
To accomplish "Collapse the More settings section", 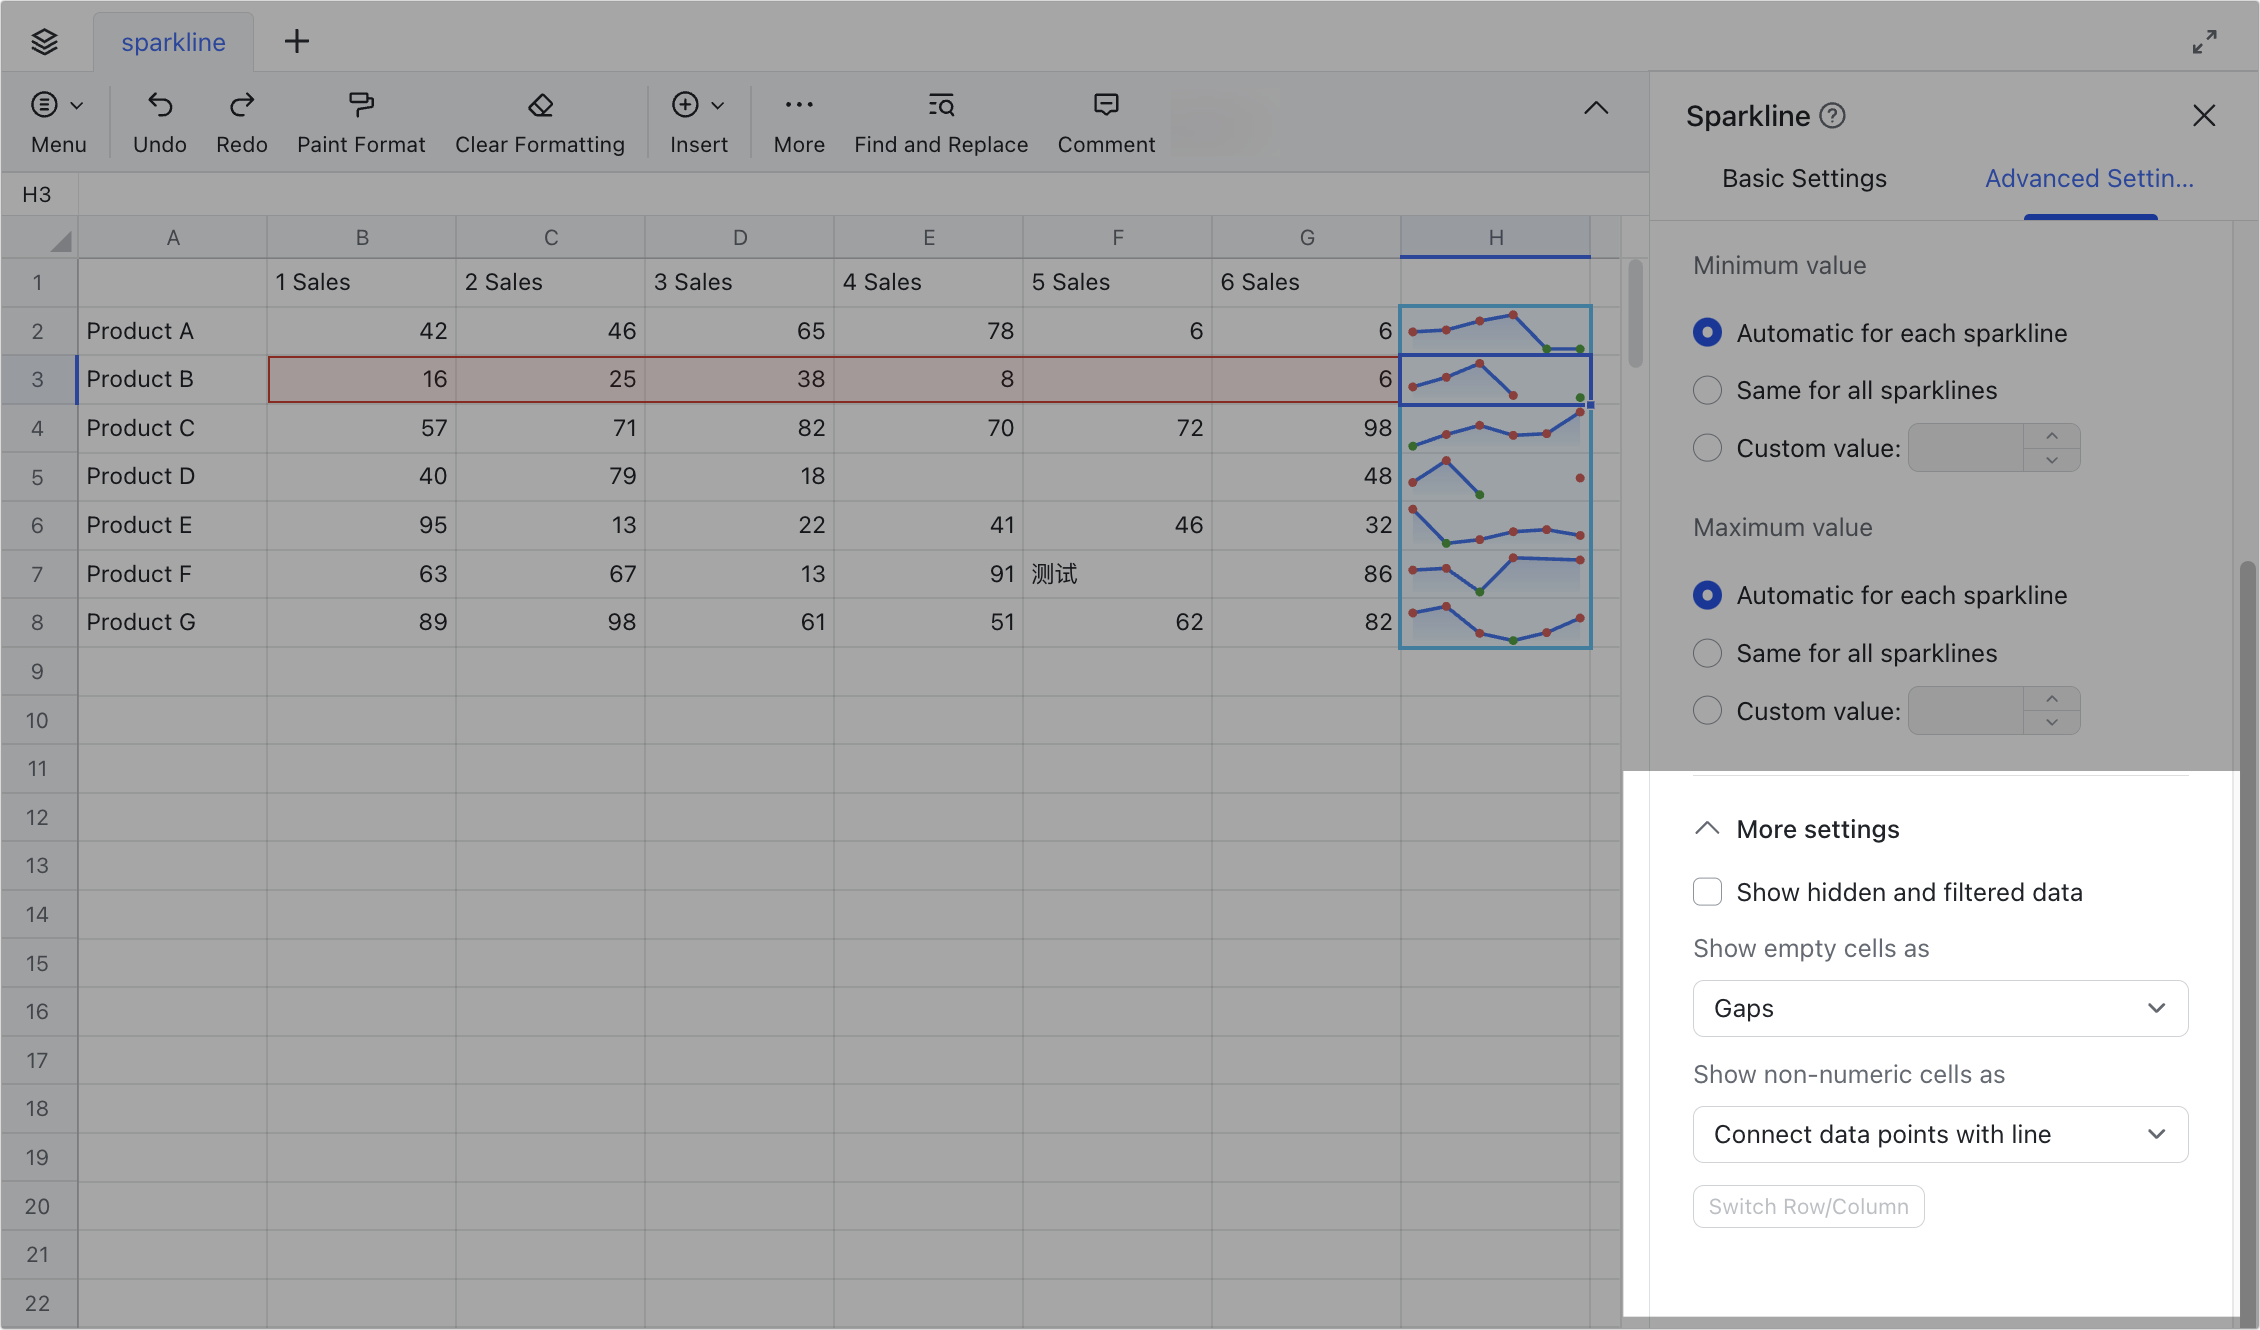I will pos(1706,828).
